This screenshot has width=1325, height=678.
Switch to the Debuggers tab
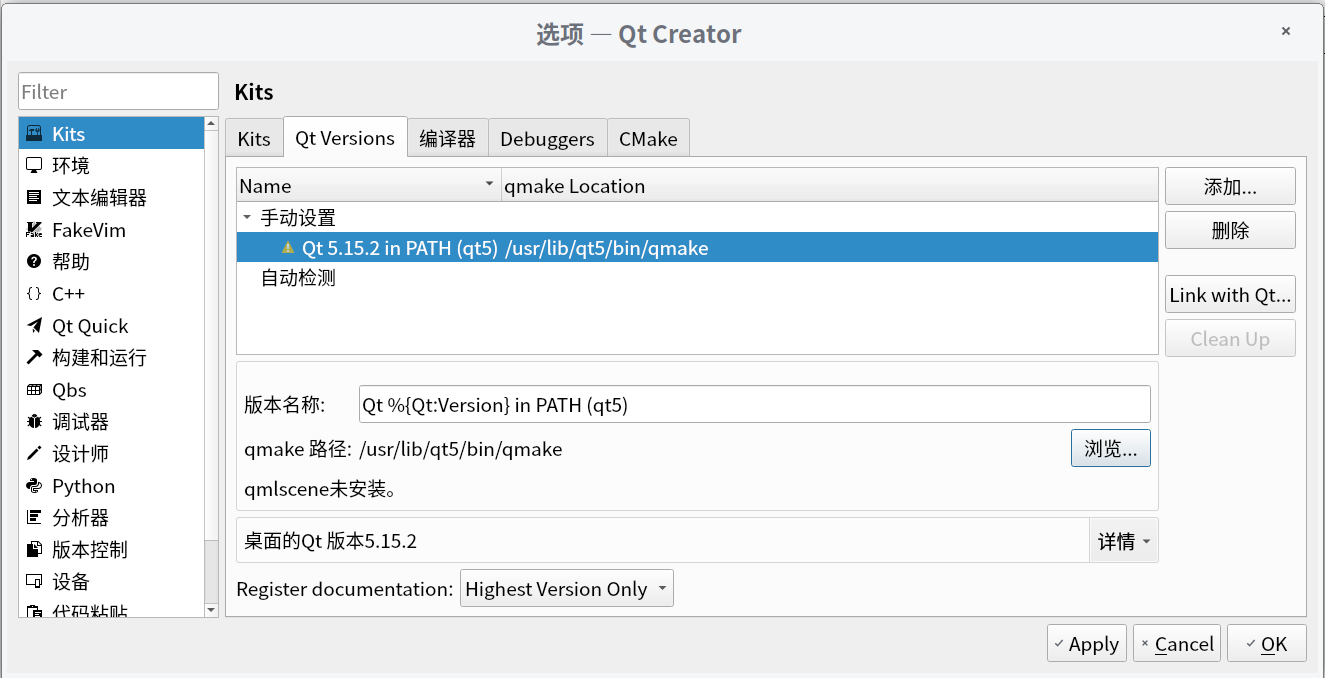(548, 139)
